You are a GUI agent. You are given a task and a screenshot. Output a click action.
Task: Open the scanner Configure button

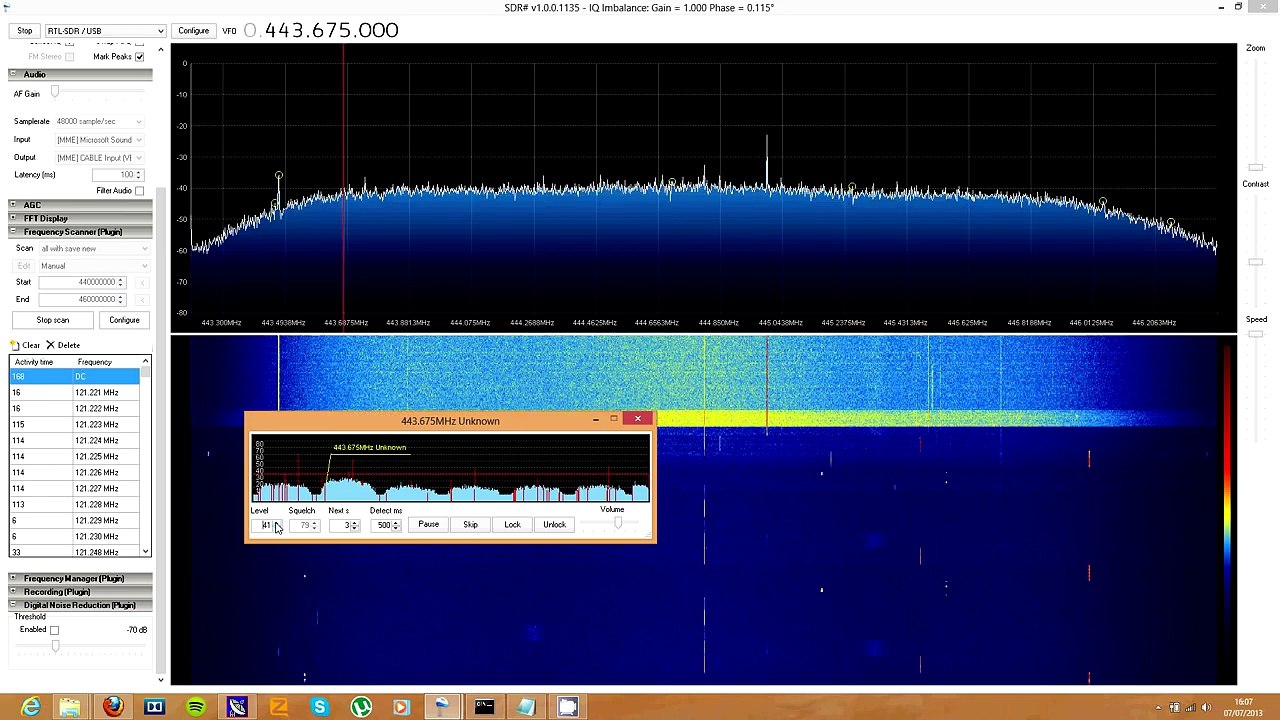[x=124, y=320]
